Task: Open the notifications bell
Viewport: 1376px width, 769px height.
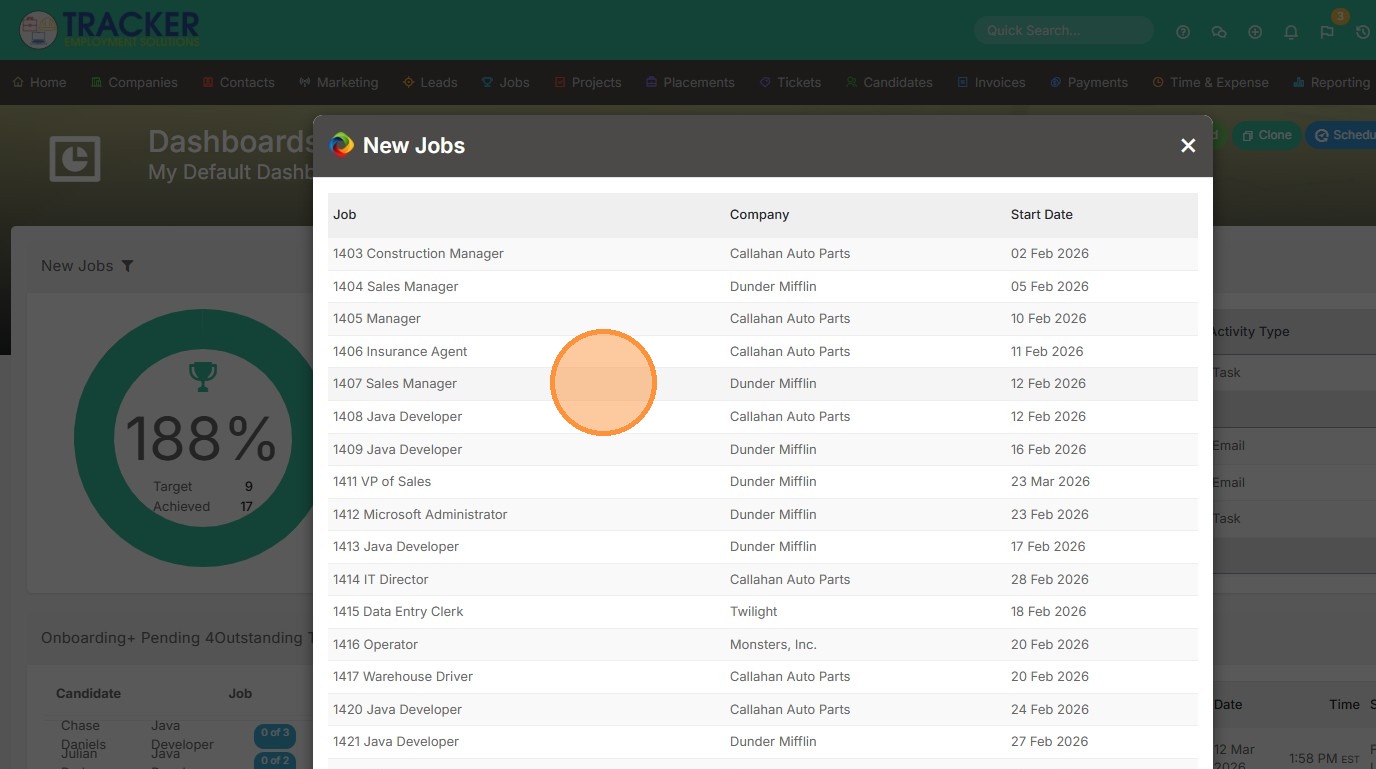Action: (x=1291, y=32)
